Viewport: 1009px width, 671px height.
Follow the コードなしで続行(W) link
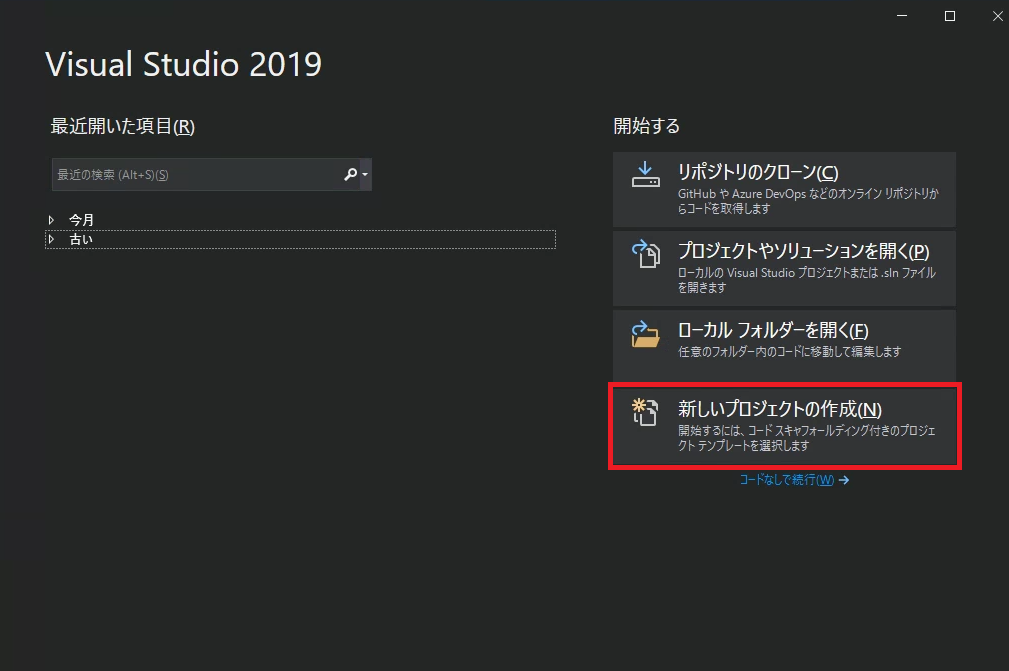point(786,480)
